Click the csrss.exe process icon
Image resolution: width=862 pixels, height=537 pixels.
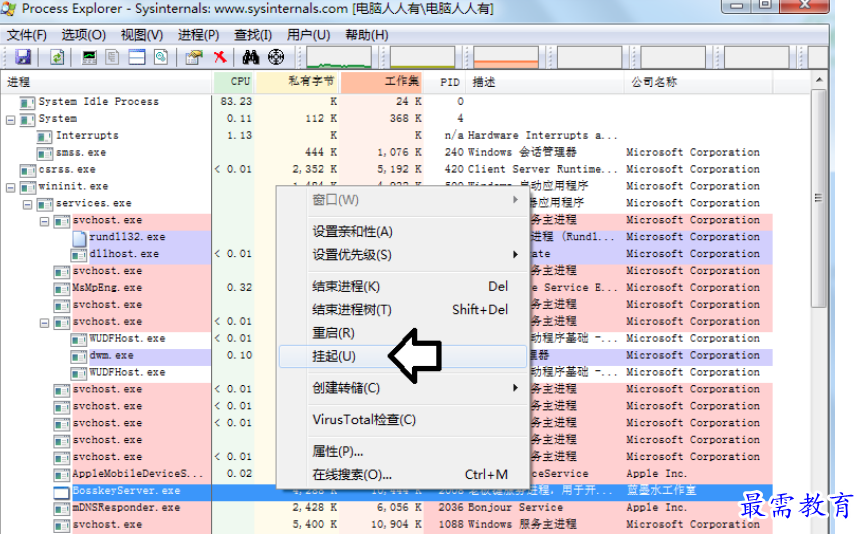tap(27, 170)
